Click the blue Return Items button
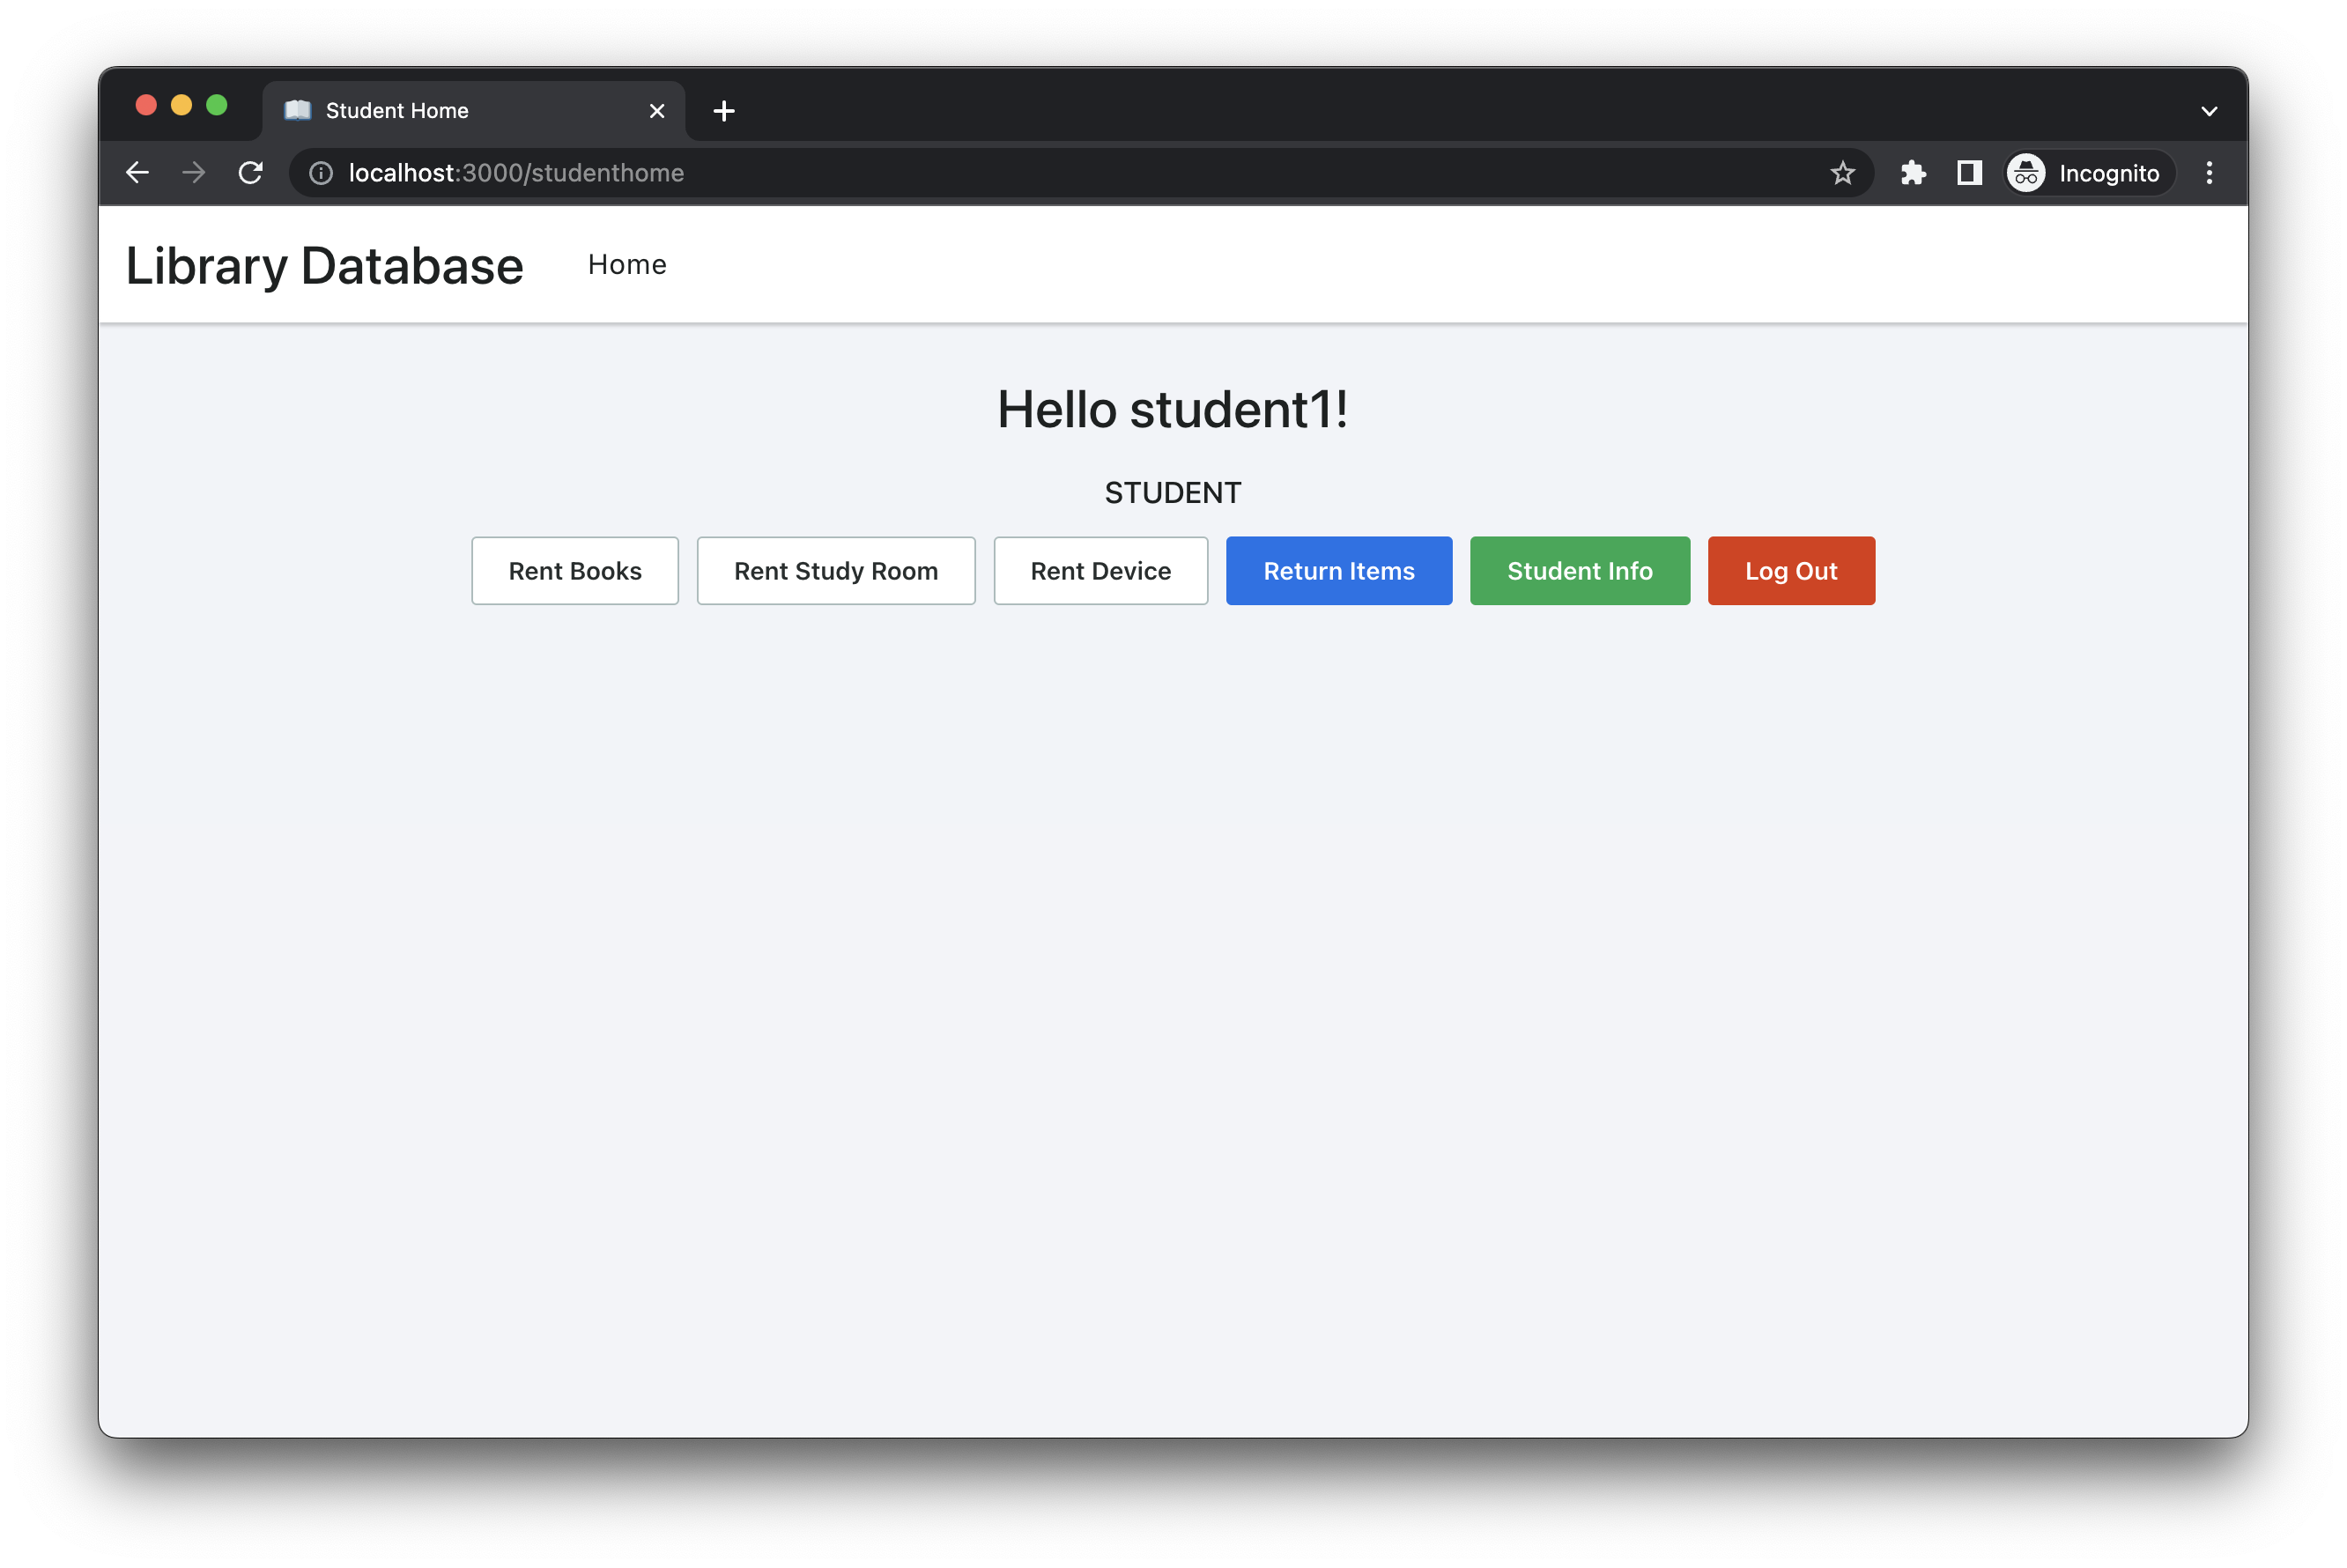2347x1568 pixels. [x=1338, y=571]
